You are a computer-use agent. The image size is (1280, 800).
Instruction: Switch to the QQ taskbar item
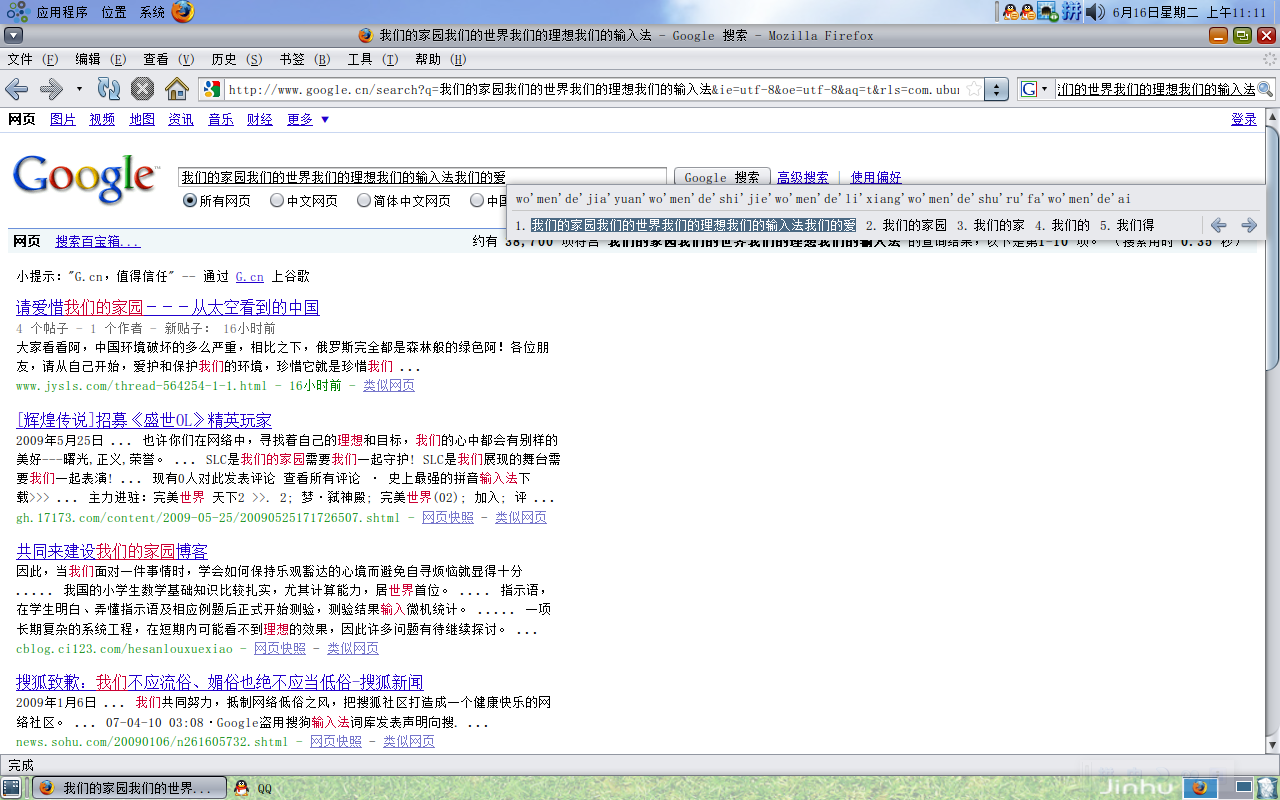pos(253,788)
